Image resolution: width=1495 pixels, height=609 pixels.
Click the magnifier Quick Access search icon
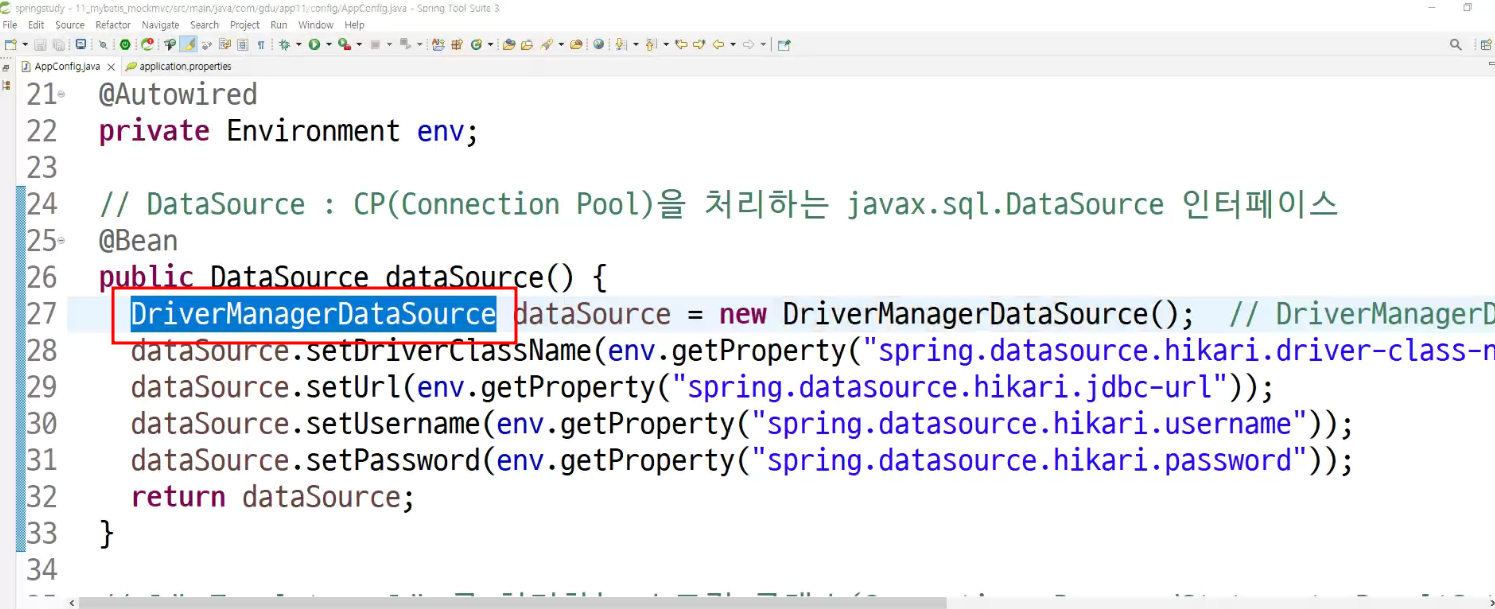pos(1456,44)
